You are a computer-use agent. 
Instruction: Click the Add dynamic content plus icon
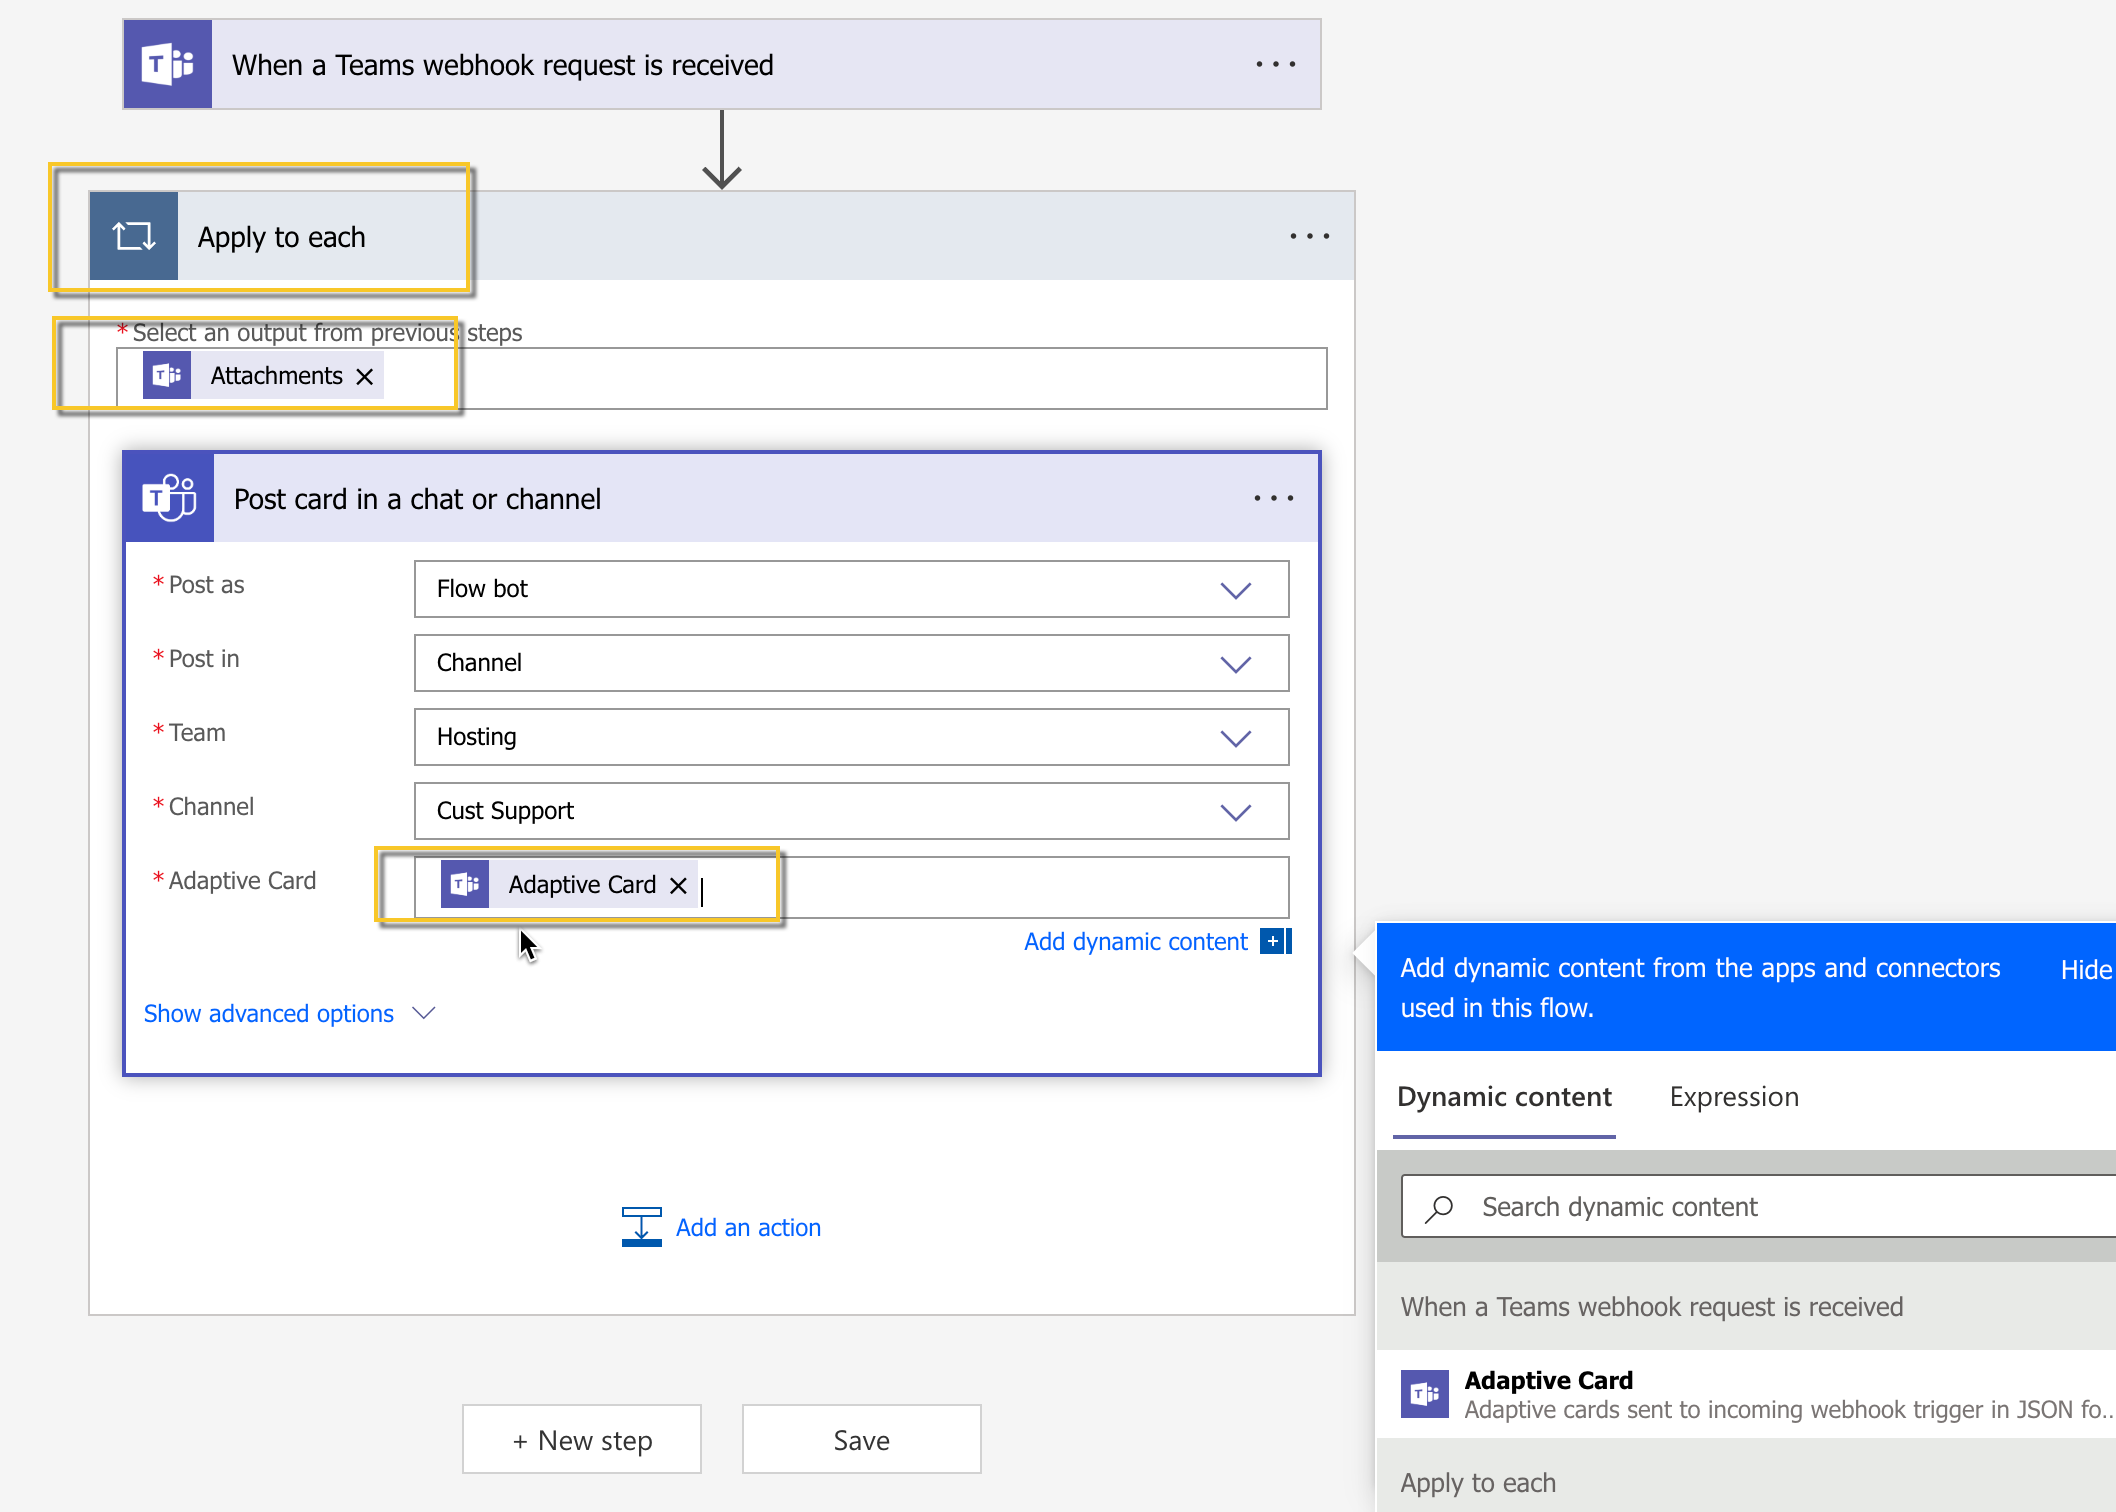(1274, 941)
